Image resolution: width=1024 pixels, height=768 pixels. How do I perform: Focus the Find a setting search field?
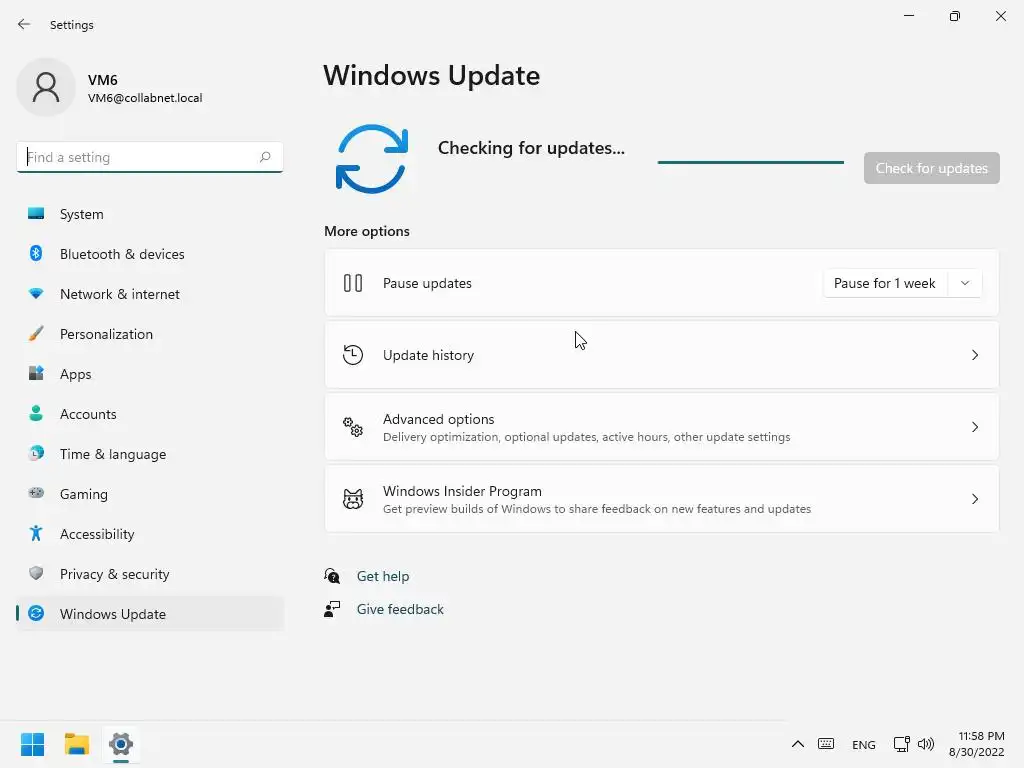click(150, 157)
